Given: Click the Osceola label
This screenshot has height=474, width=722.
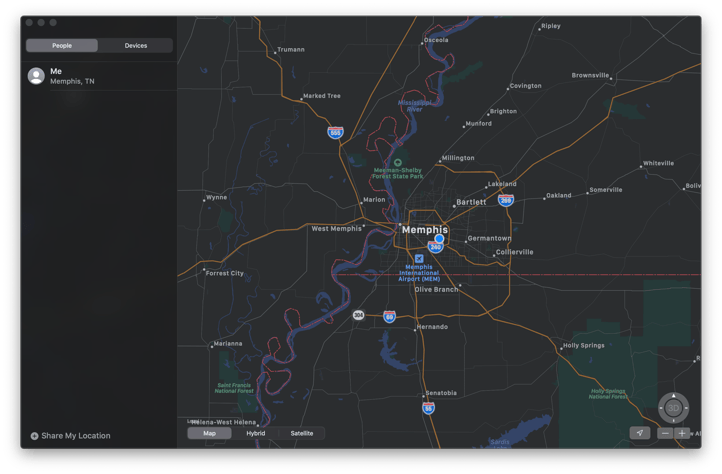Looking at the screenshot, I should [436, 40].
